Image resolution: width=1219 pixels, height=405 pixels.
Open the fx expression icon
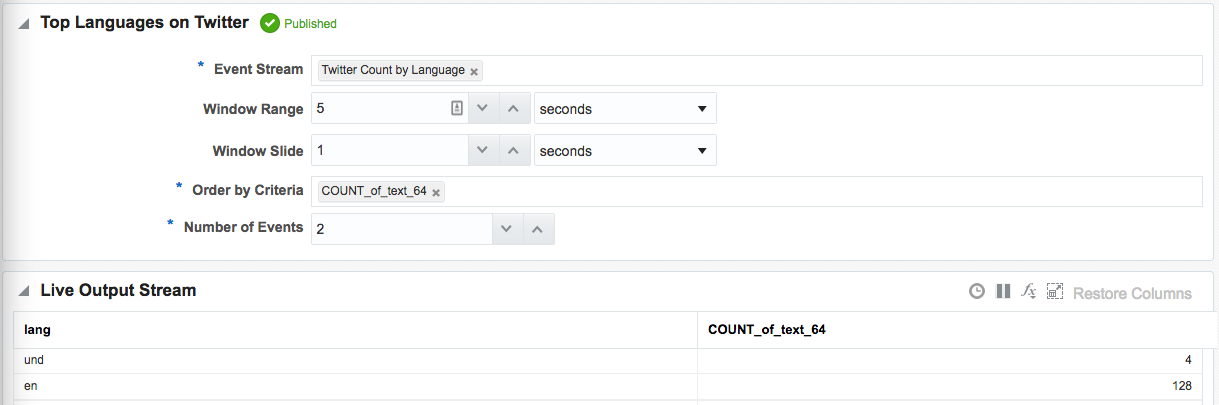click(1028, 291)
